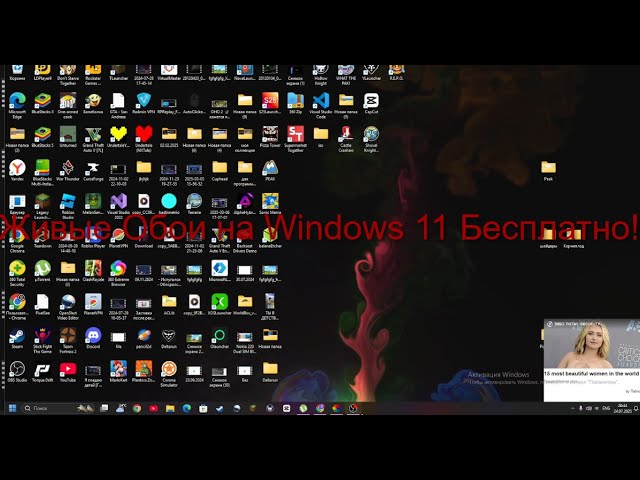Select Deltarun folder in bottom row

pos(270,372)
